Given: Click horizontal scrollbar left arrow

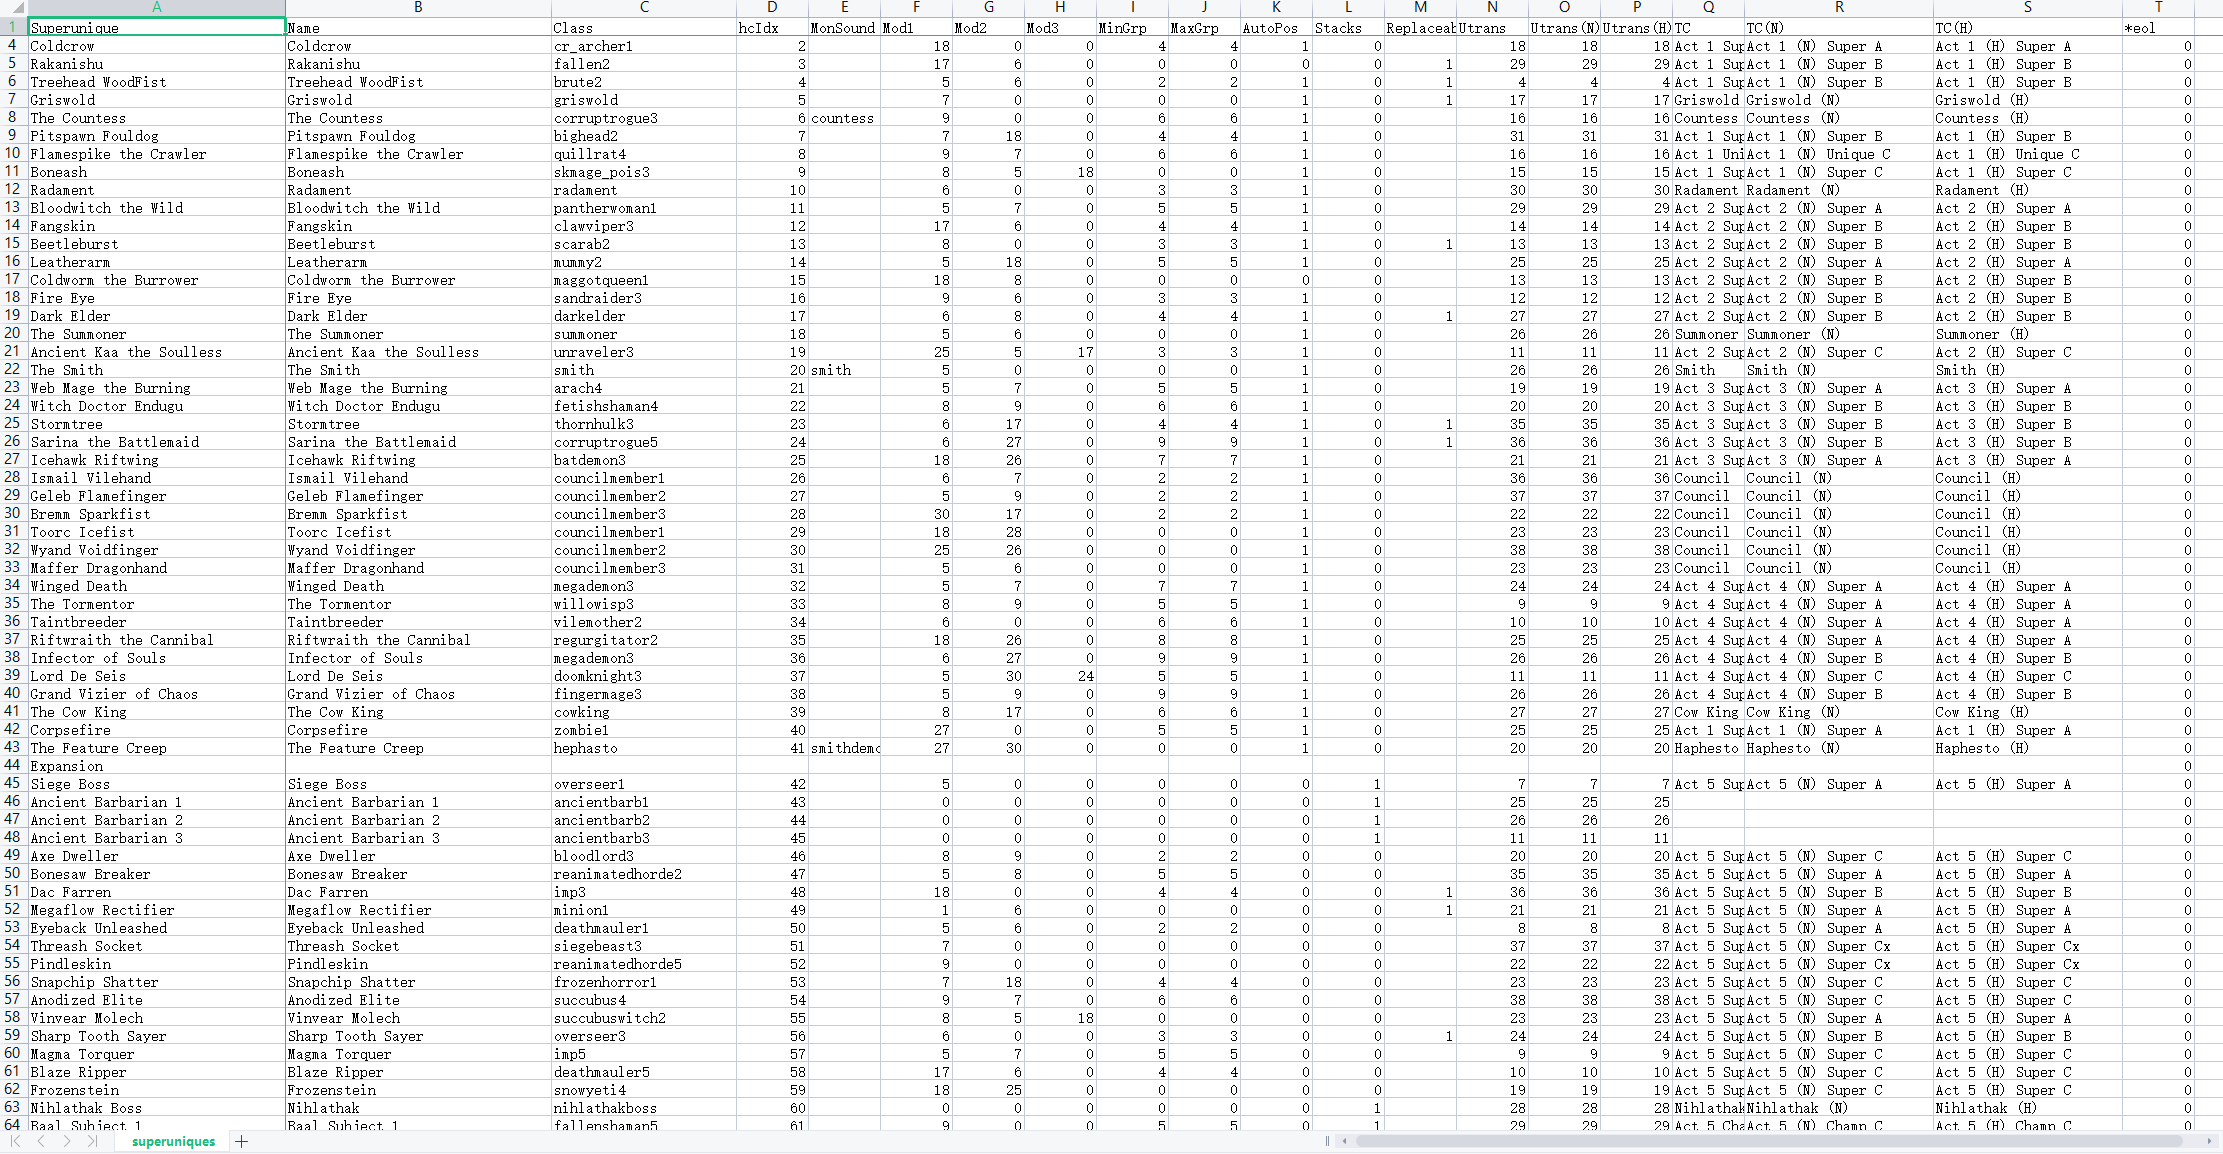Looking at the screenshot, I should pyautogui.click(x=1344, y=1141).
